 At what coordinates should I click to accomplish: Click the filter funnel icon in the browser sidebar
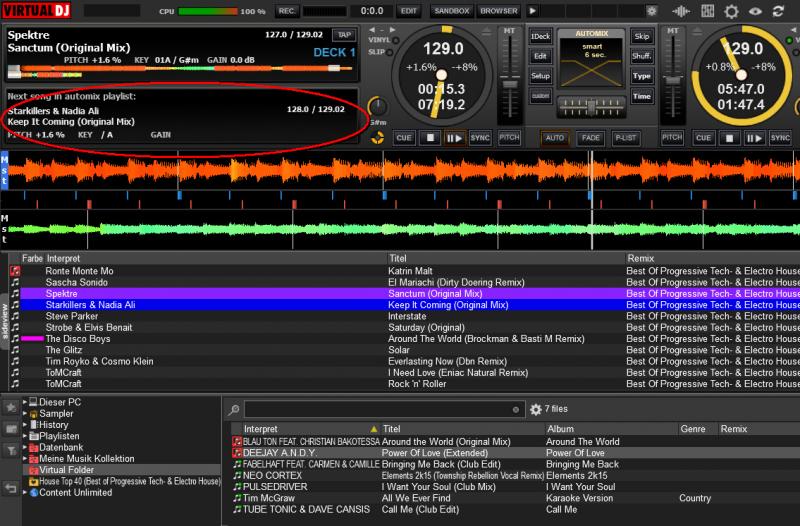pos(11,450)
